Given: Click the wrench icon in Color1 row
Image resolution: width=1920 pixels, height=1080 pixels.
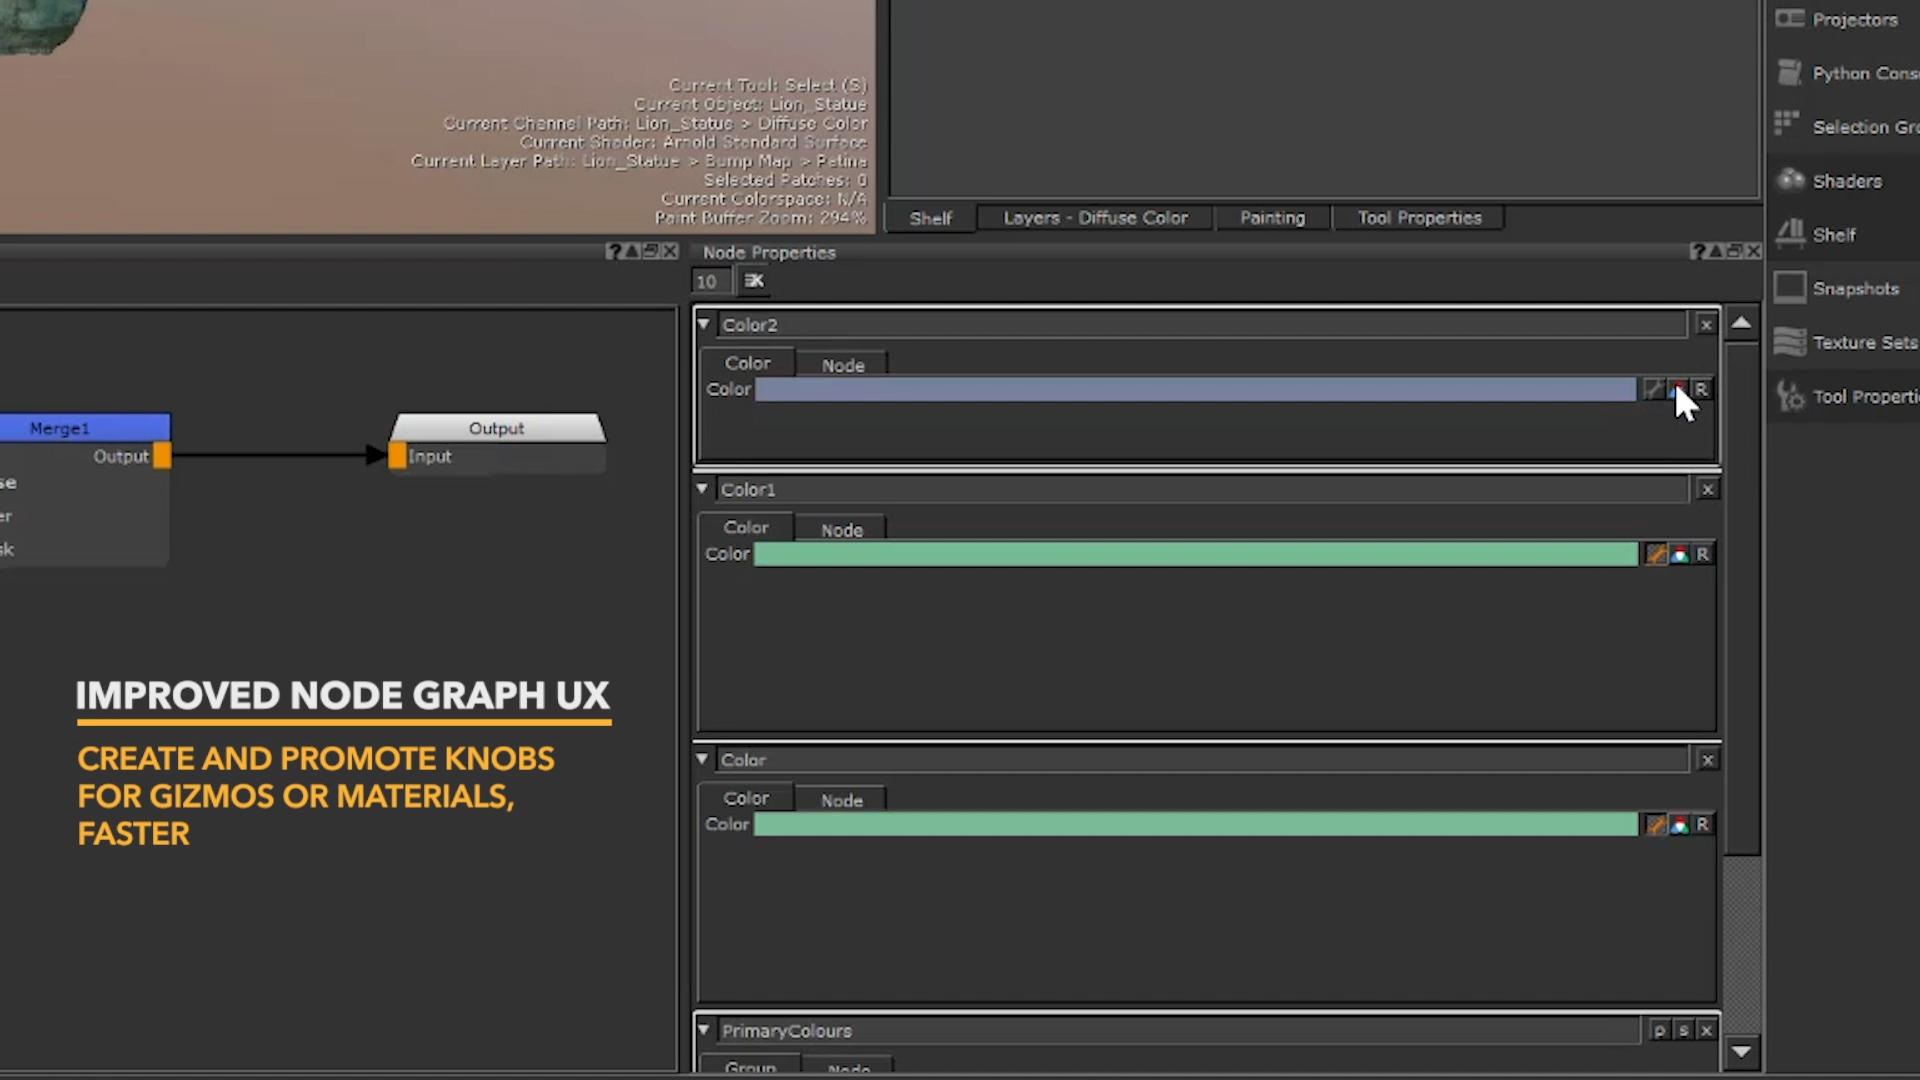Looking at the screenshot, I should [x=1656, y=555].
